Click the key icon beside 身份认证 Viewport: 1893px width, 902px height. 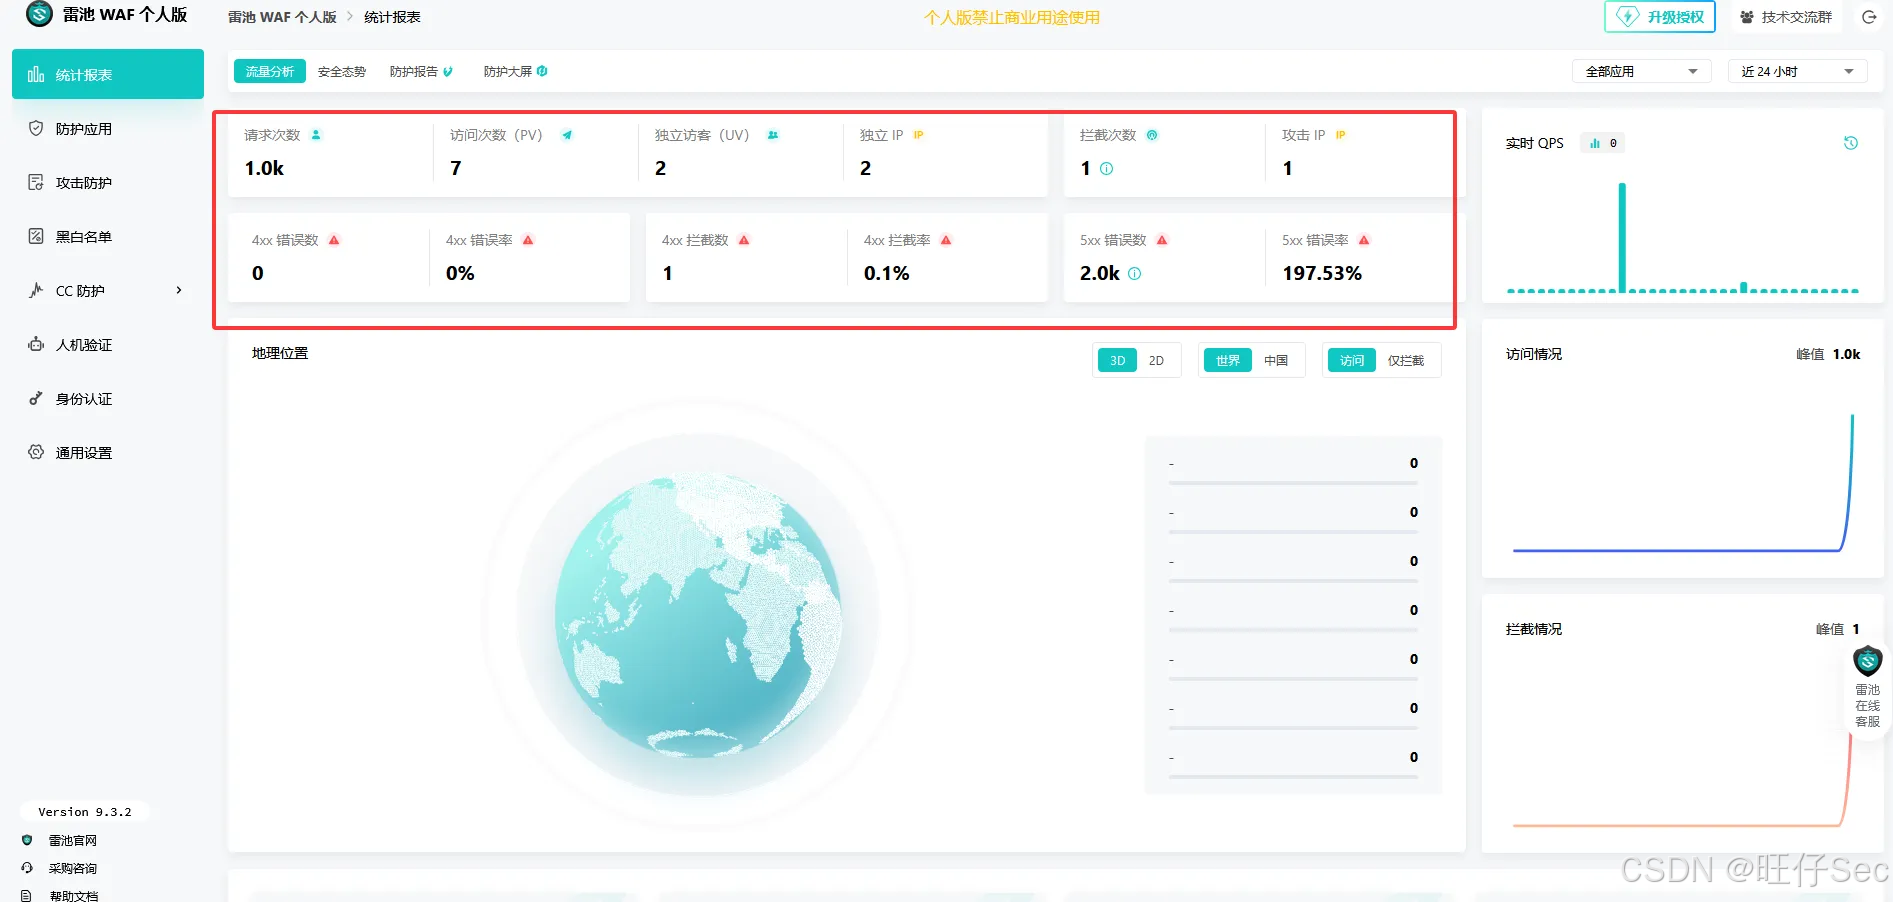36,398
